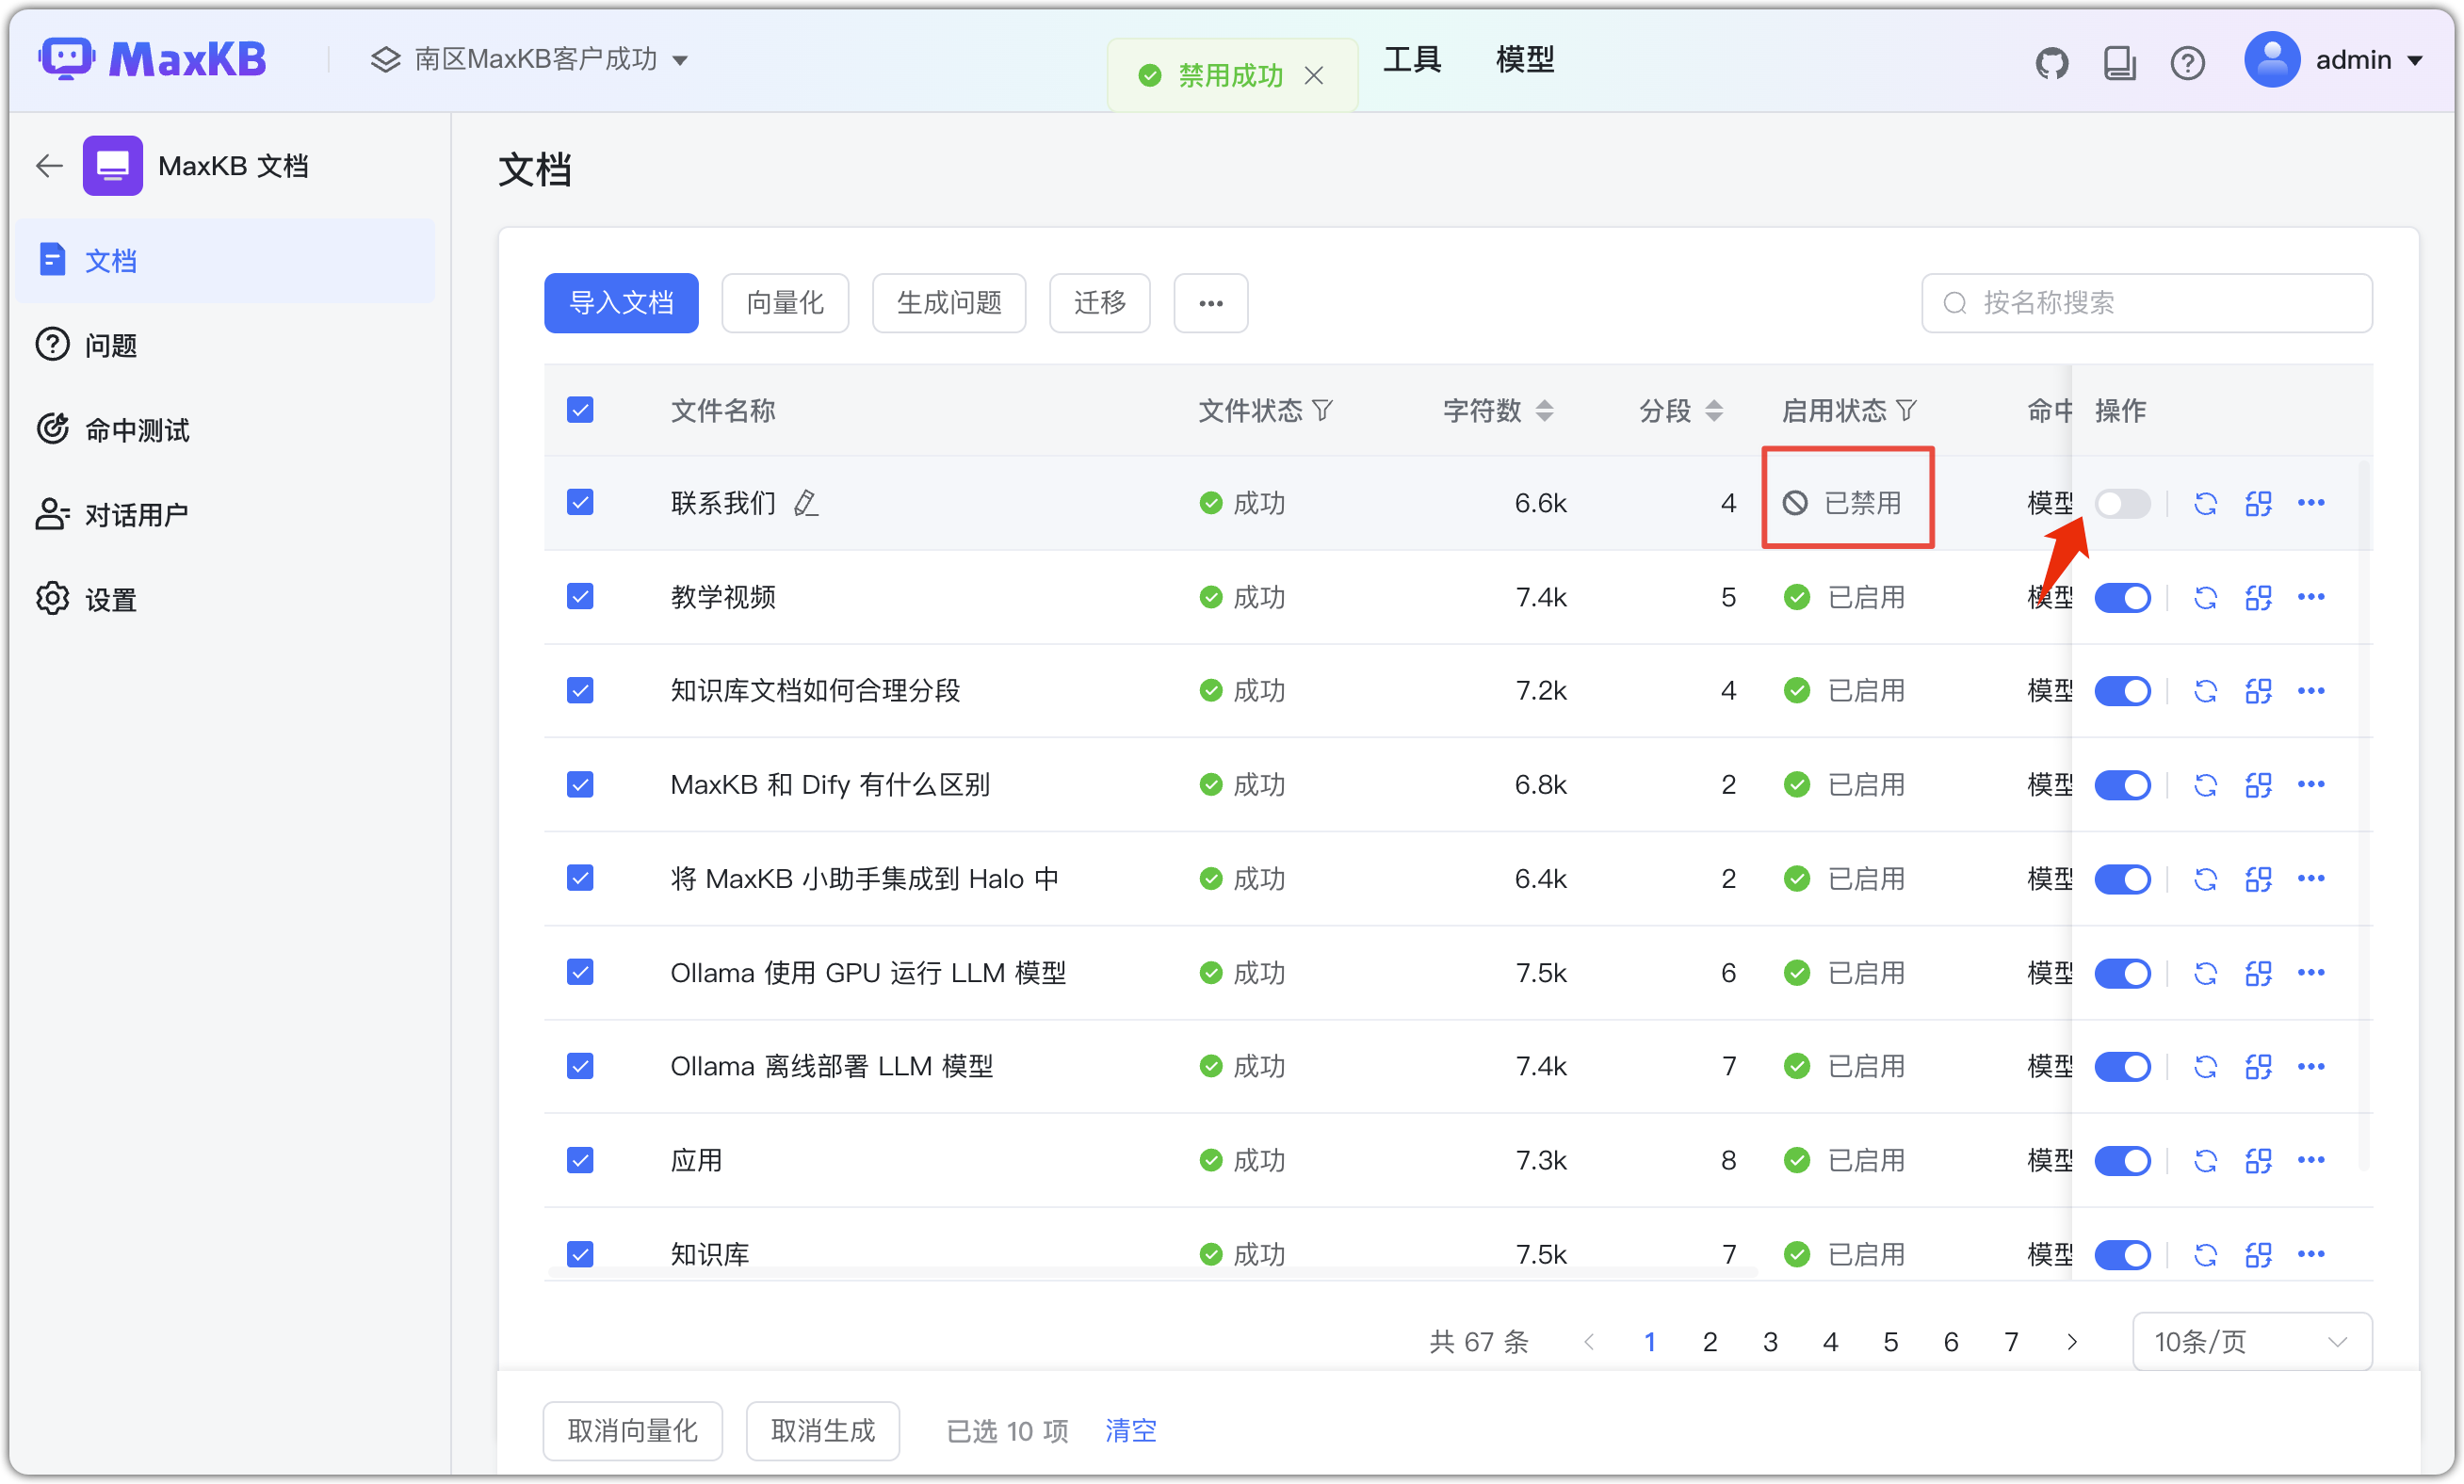Viewport: 2464px width, 1484px height.
Task: Click the MaxKB logo
Action: 153,60
